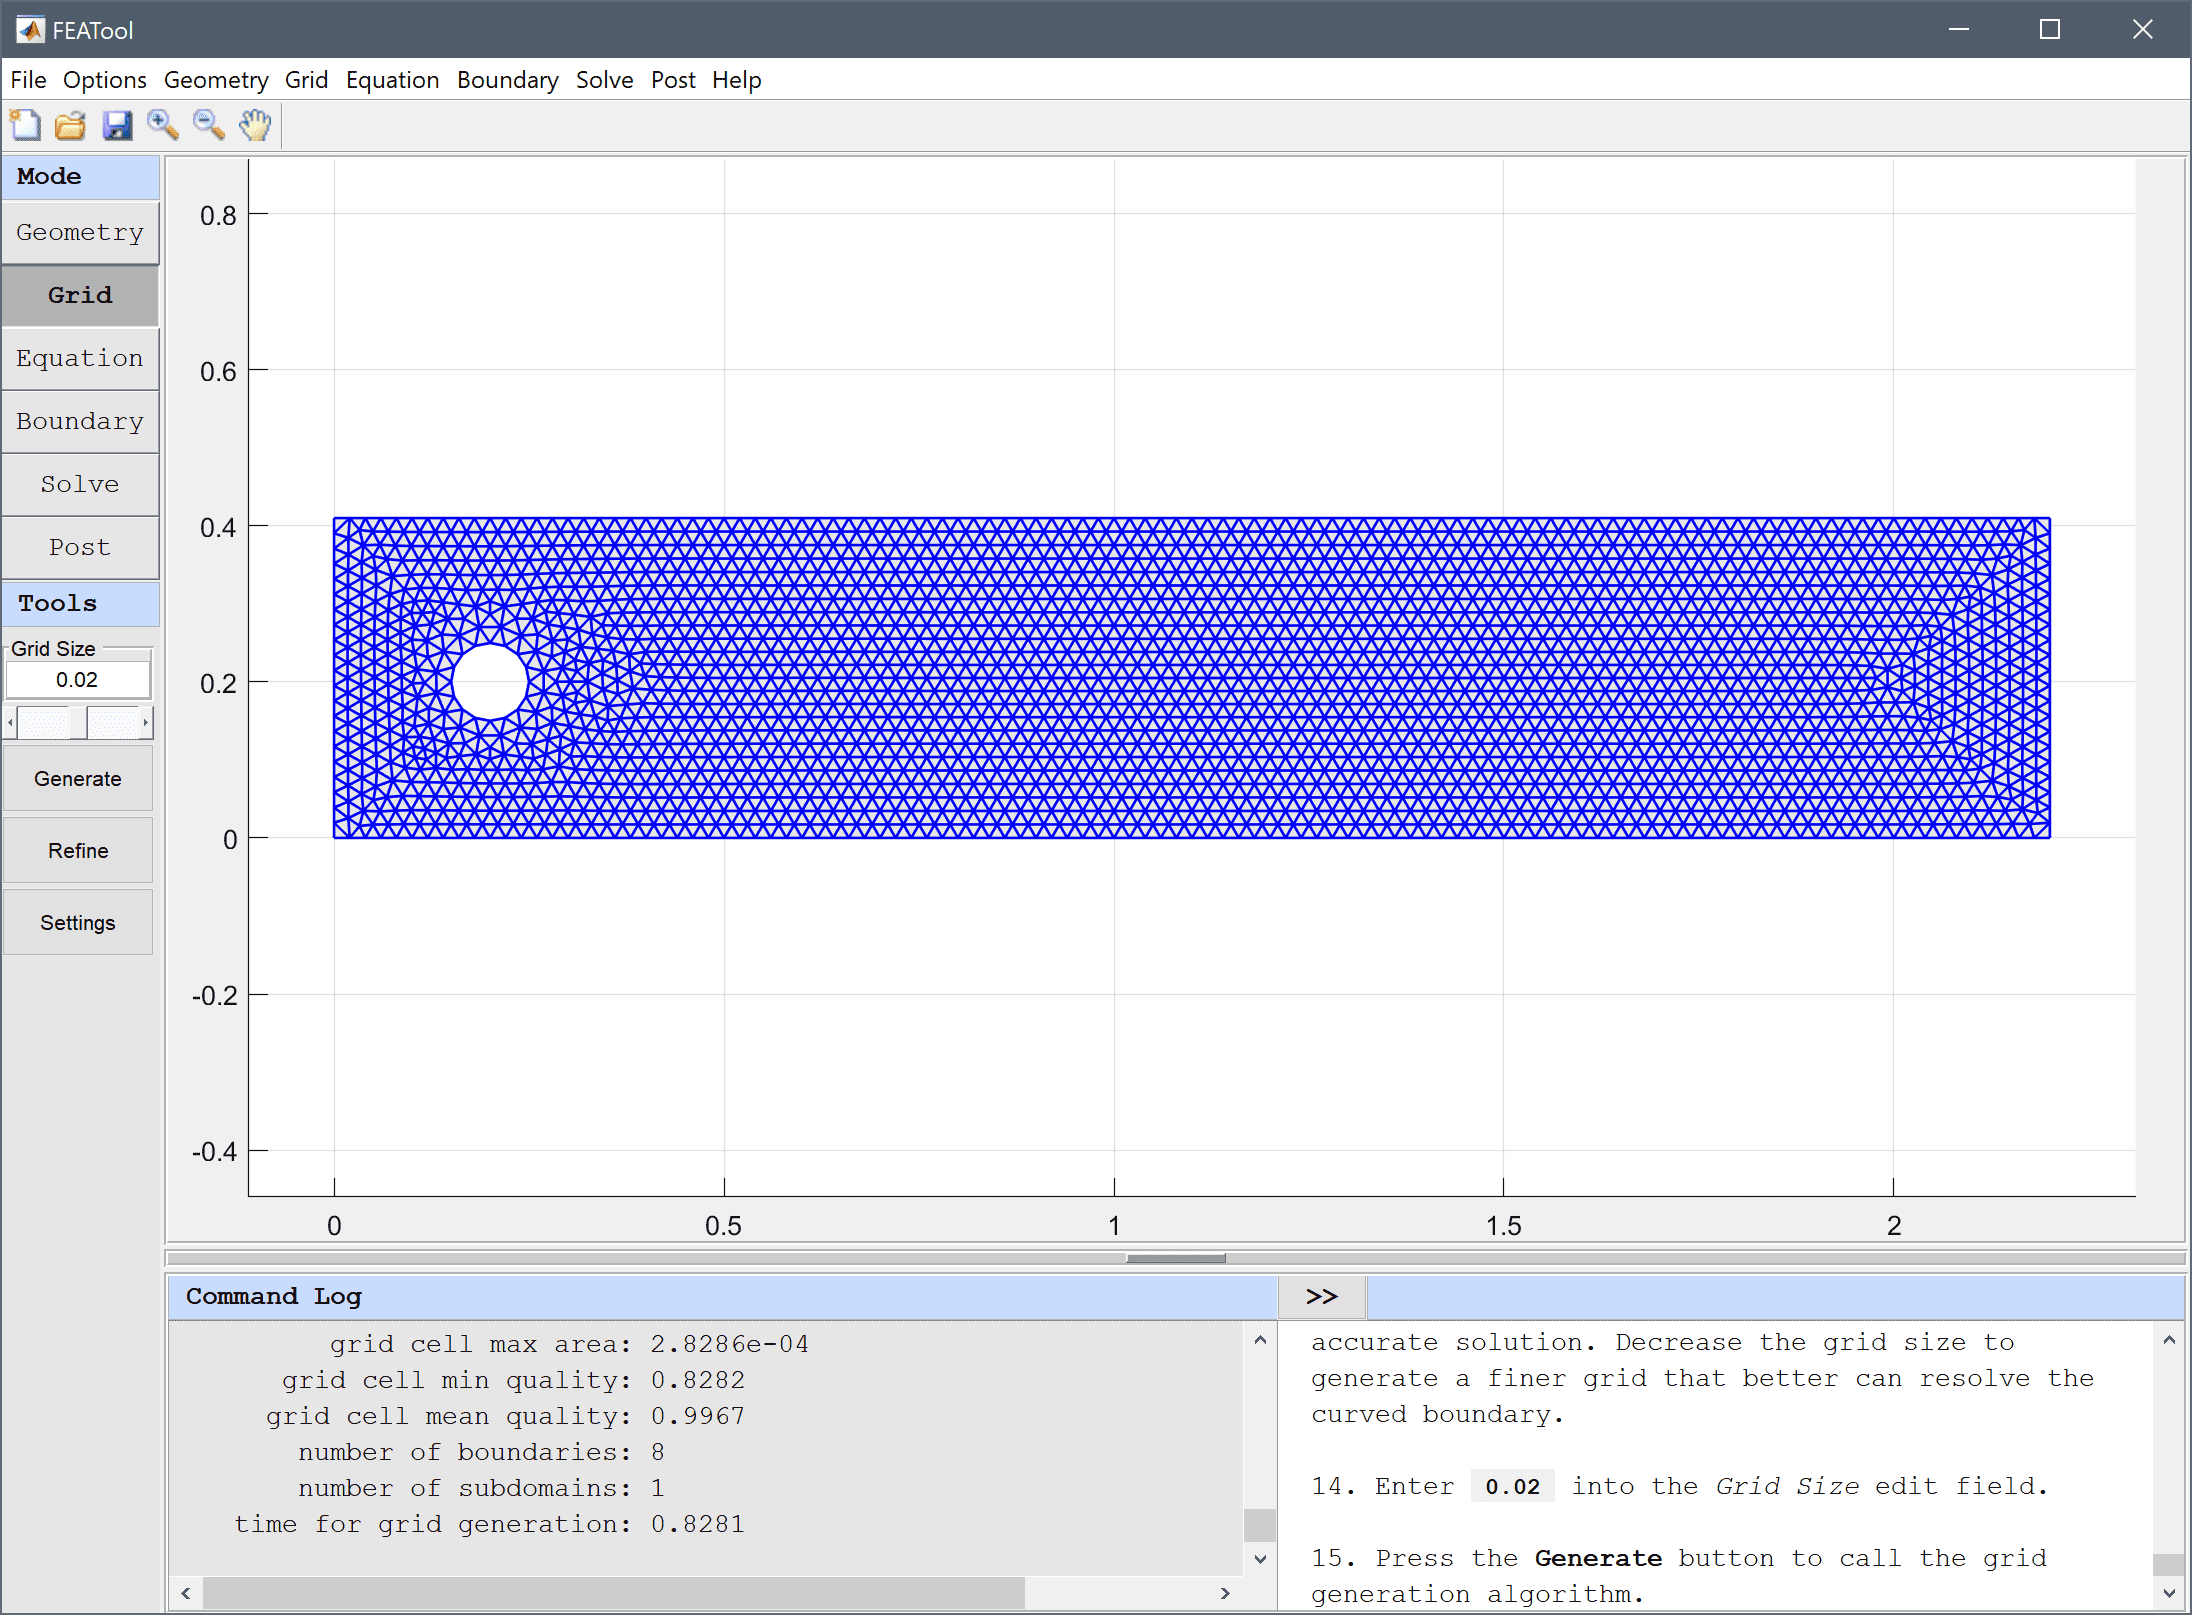Click tutorial panel scrollbar up arrow

pyautogui.click(x=2169, y=1340)
